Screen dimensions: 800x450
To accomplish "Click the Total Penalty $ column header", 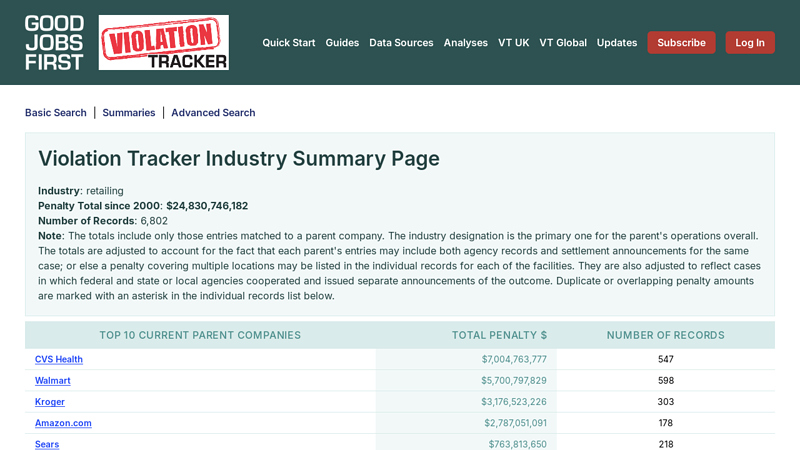I will (x=499, y=336).
